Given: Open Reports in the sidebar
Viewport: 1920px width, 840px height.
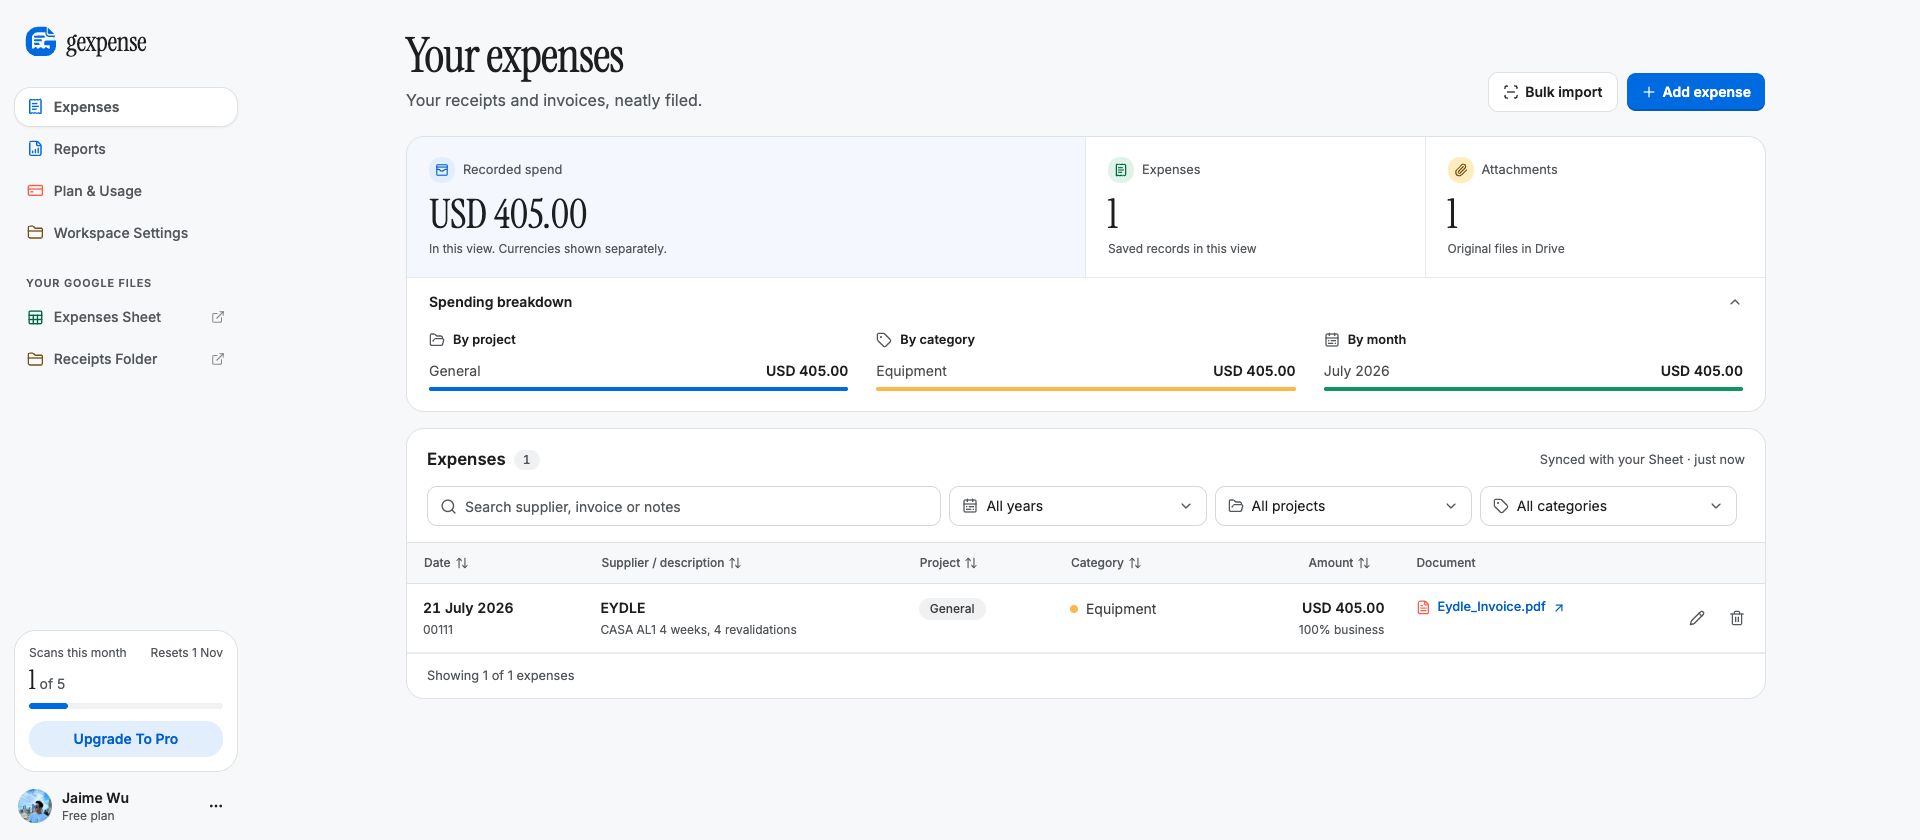Looking at the screenshot, I should [126, 149].
